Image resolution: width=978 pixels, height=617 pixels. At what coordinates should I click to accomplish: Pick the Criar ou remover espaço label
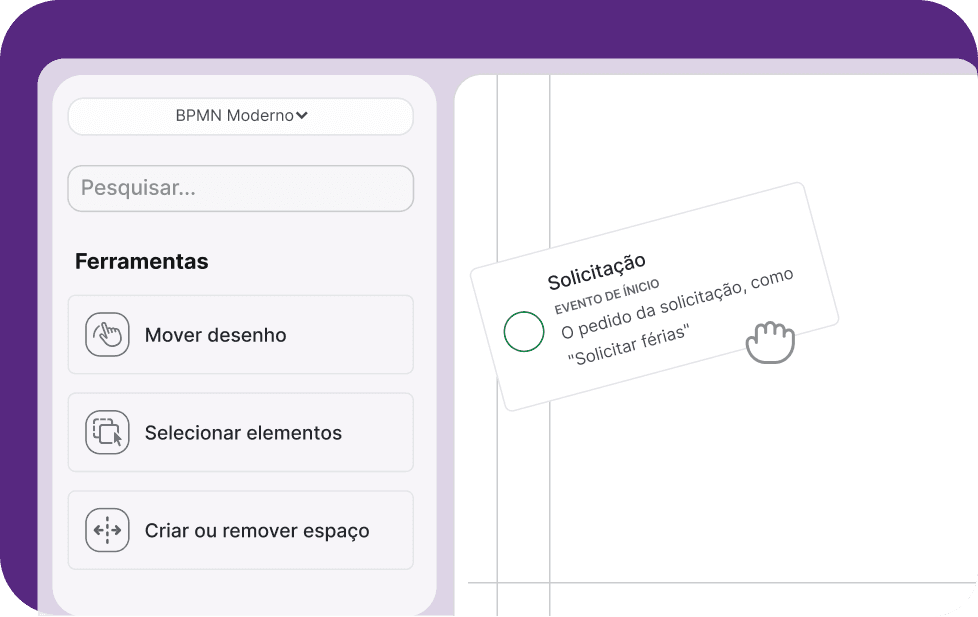[257, 531]
